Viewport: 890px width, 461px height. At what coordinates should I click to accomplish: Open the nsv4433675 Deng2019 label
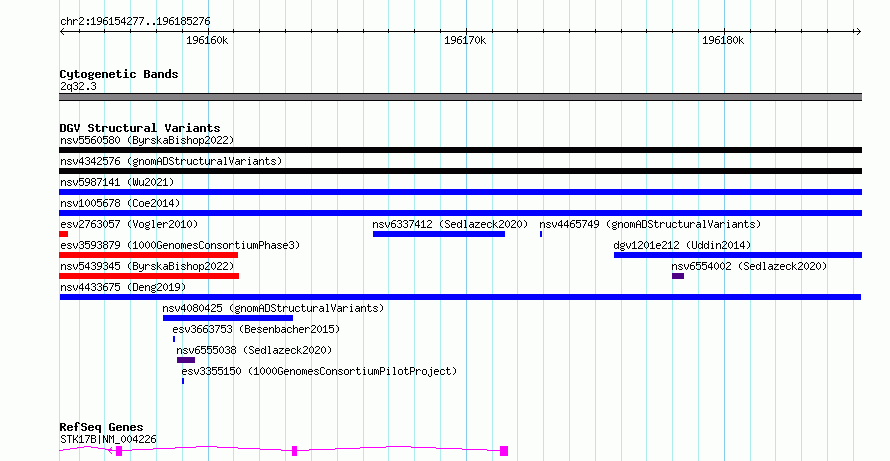click(123, 287)
